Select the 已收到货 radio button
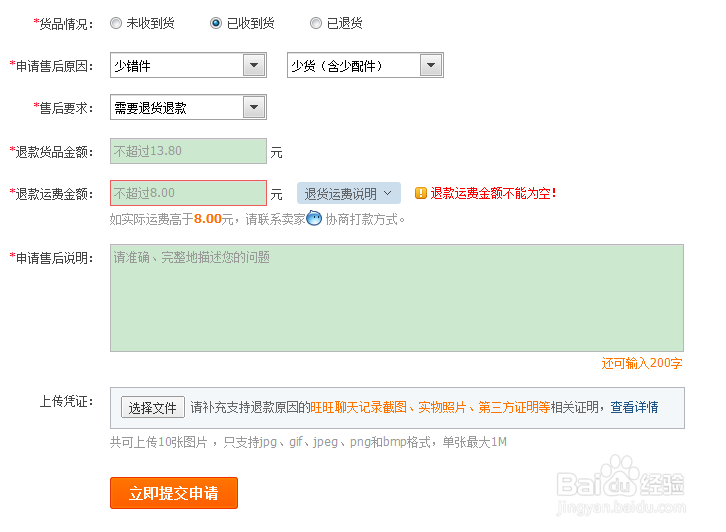Screen dimensions: 726x532 point(216,23)
